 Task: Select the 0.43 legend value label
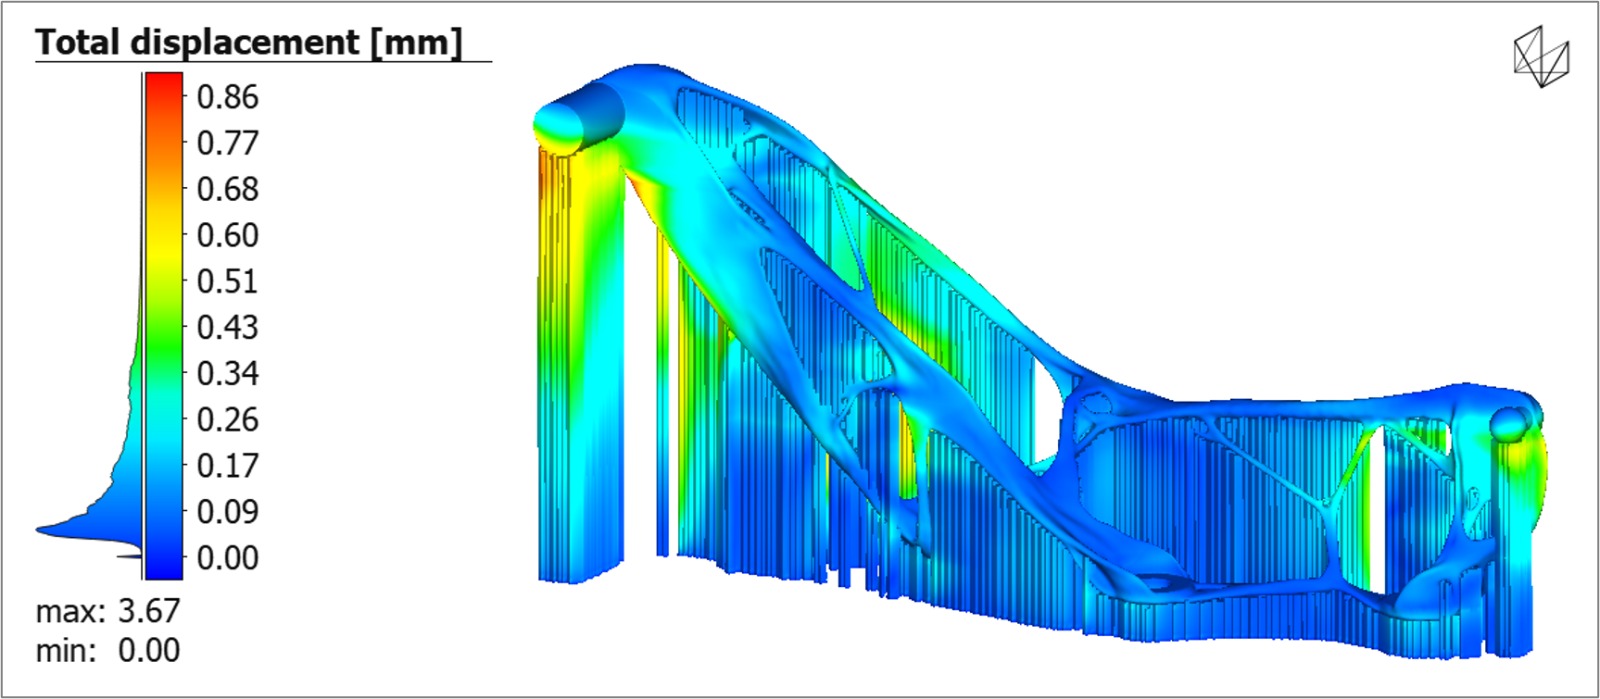point(227,327)
